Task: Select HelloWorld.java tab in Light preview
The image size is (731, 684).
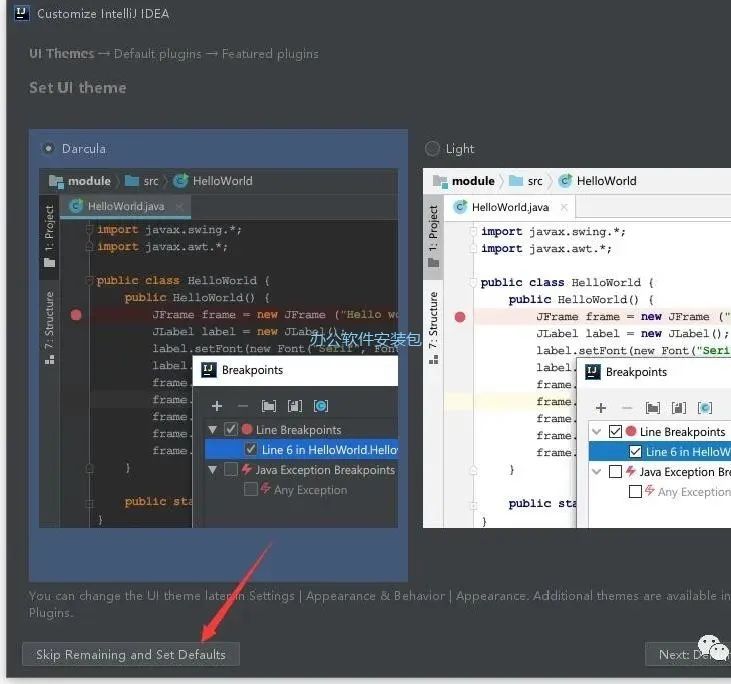Action: coord(508,207)
